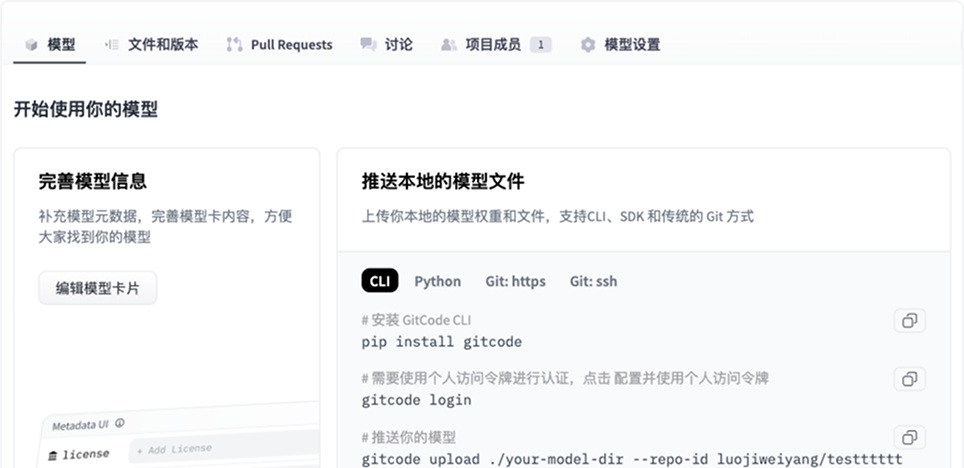Show the Git: https instructions
This screenshot has height=468, width=964.
(x=515, y=281)
